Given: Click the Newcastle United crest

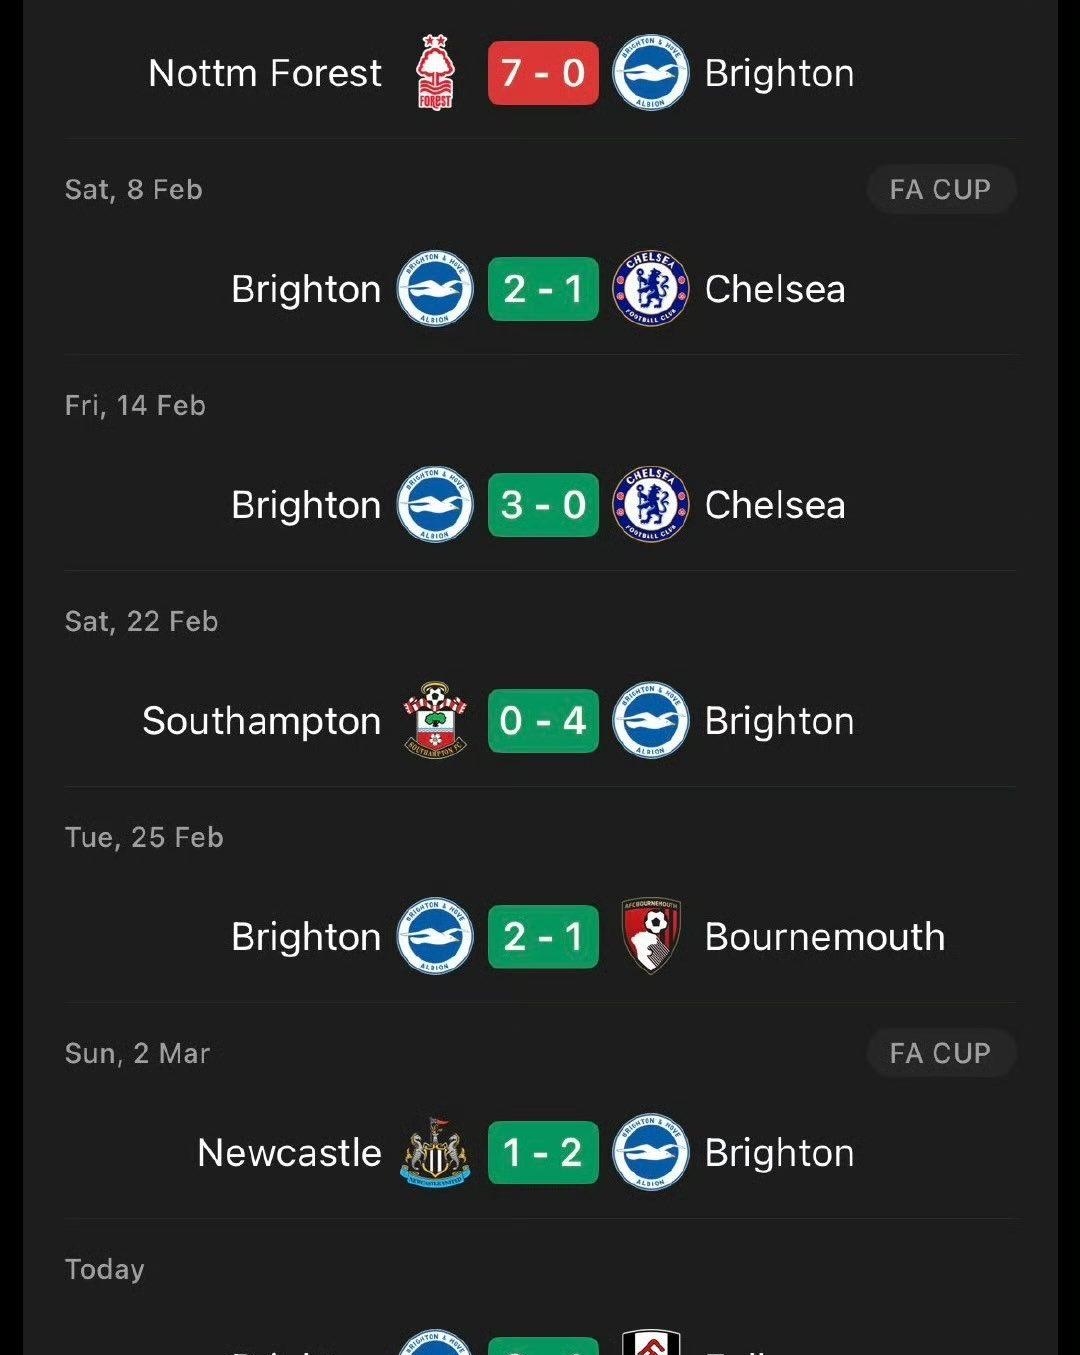Looking at the screenshot, I should click(x=435, y=1153).
